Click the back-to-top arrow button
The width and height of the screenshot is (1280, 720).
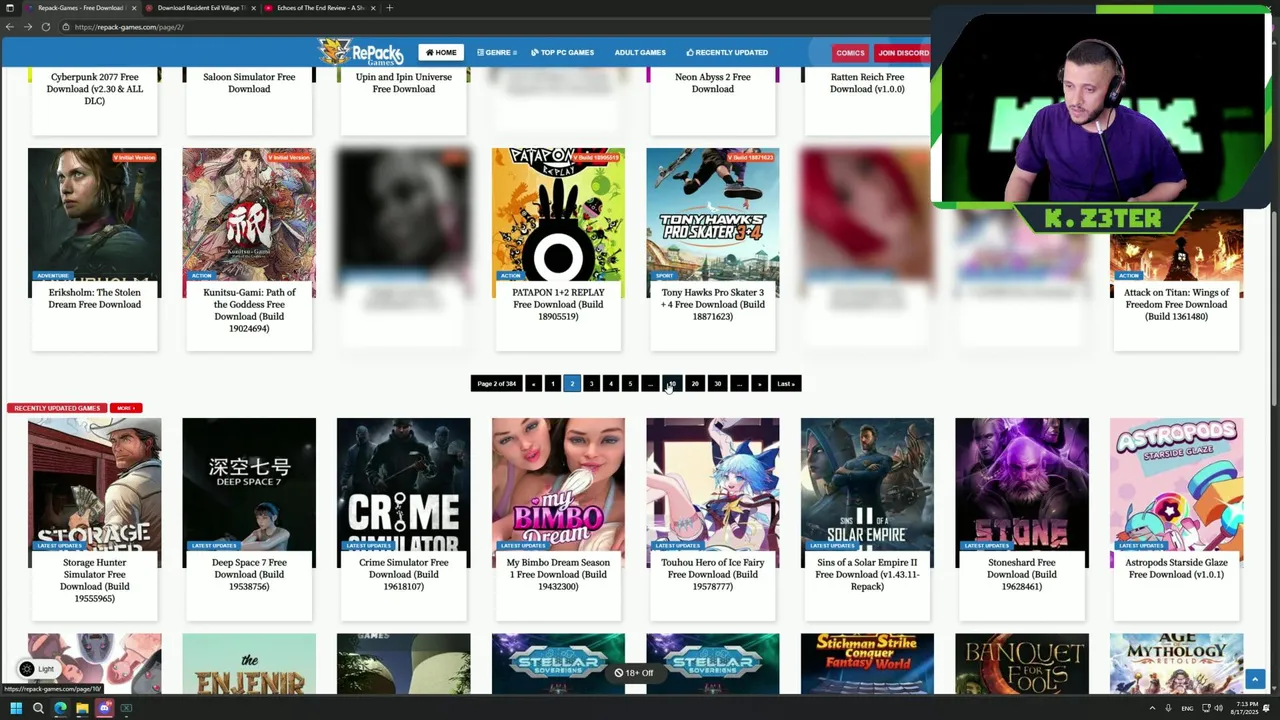(x=1255, y=679)
